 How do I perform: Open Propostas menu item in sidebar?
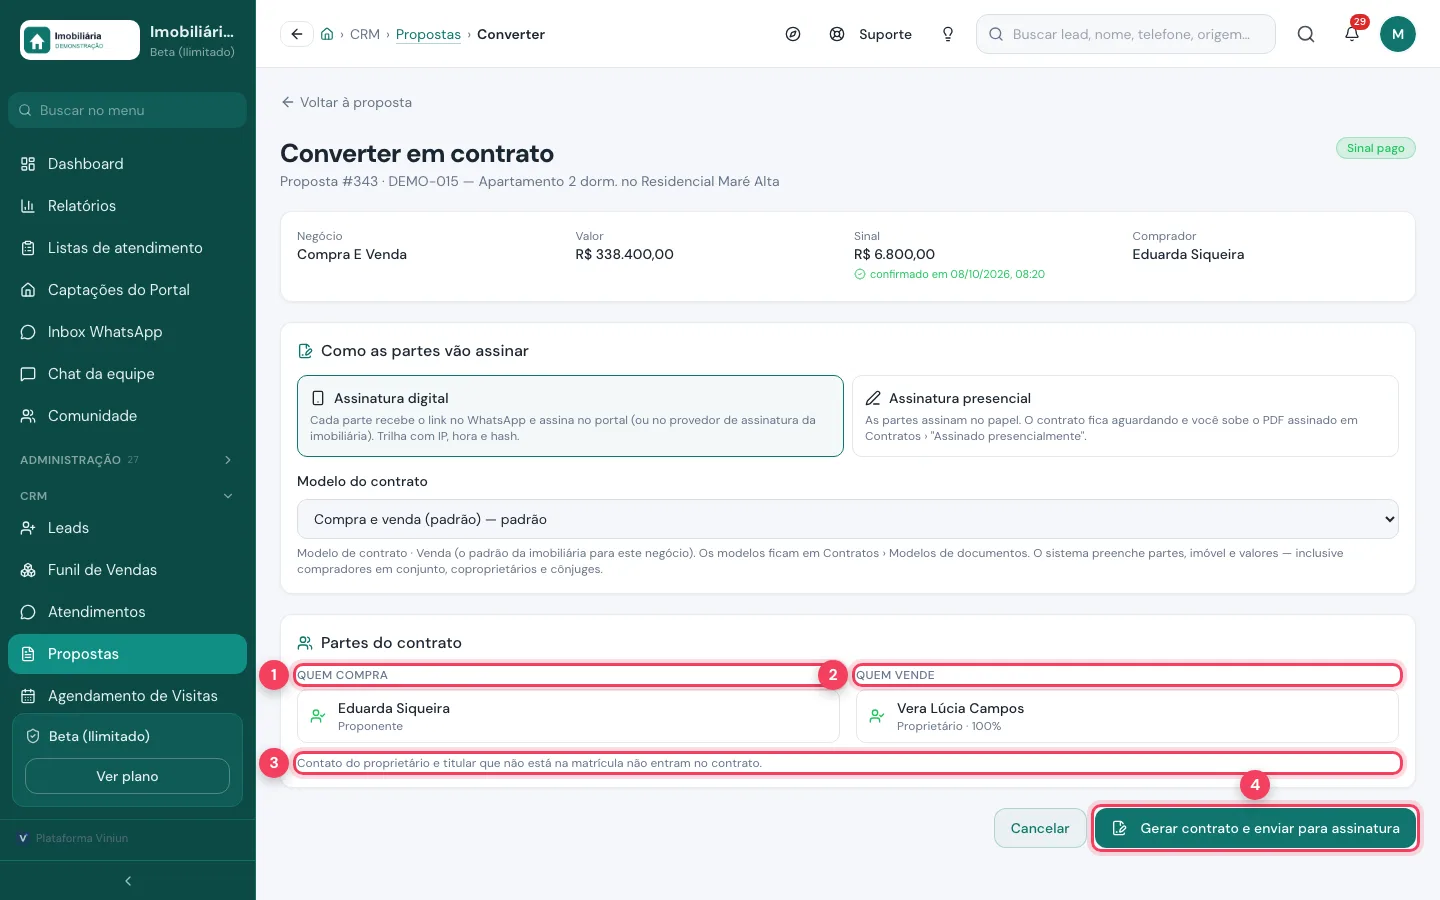(x=127, y=654)
